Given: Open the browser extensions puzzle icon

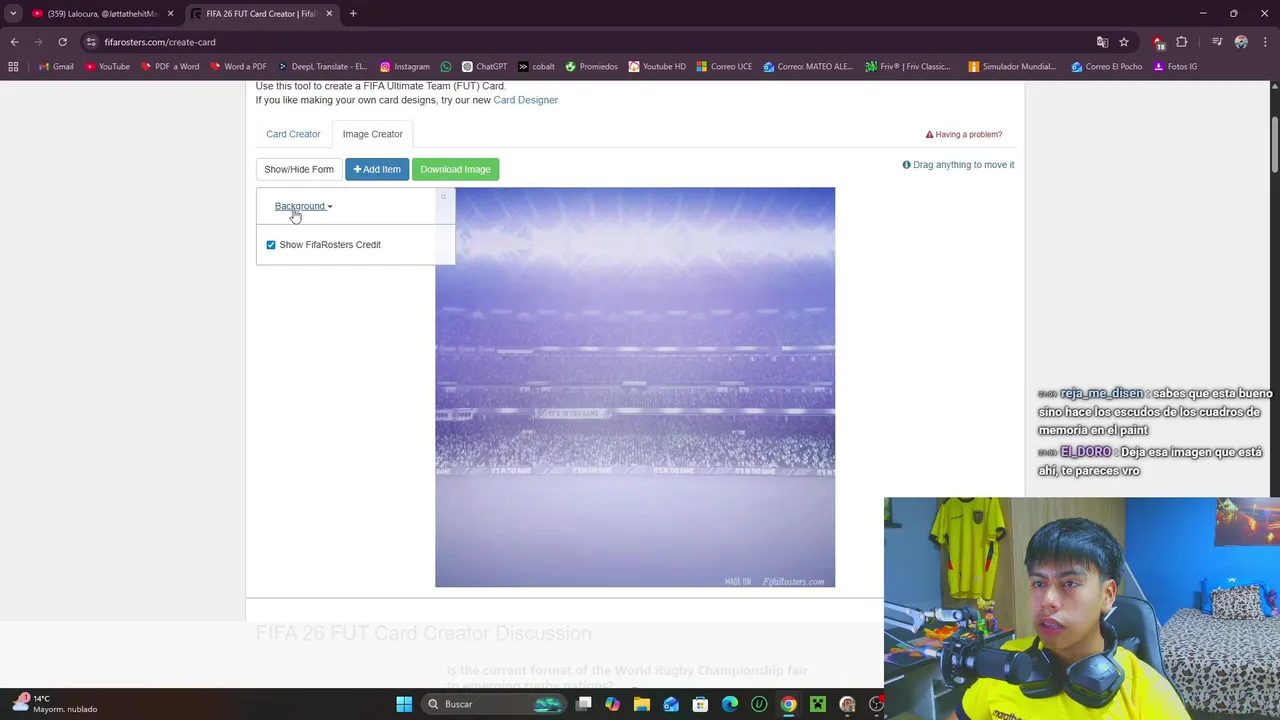Looking at the screenshot, I should [x=1181, y=42].
